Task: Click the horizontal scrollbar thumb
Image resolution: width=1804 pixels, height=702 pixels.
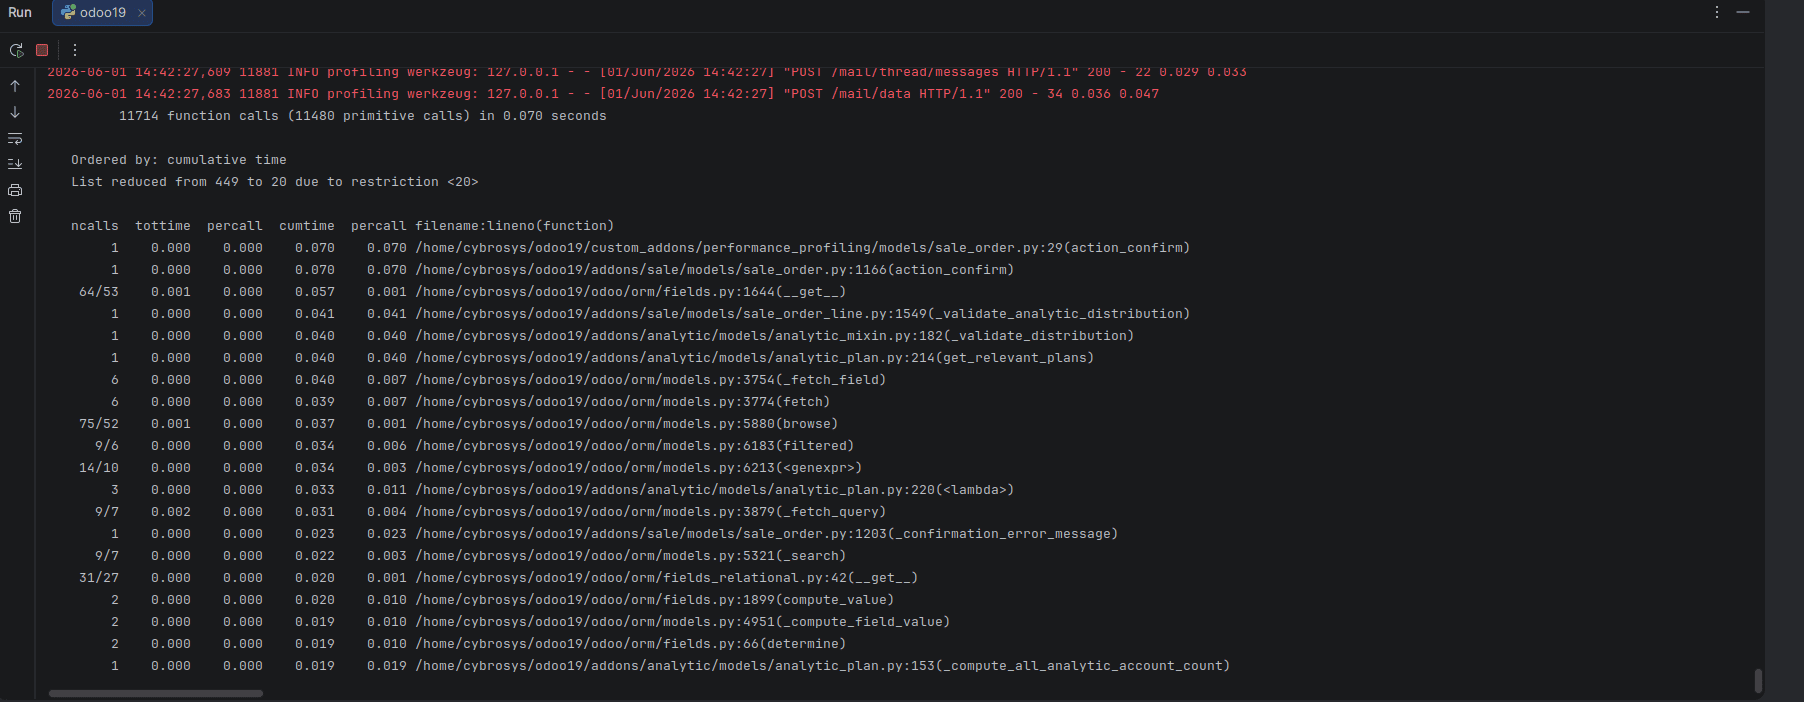Action: (x=156, y=693)
